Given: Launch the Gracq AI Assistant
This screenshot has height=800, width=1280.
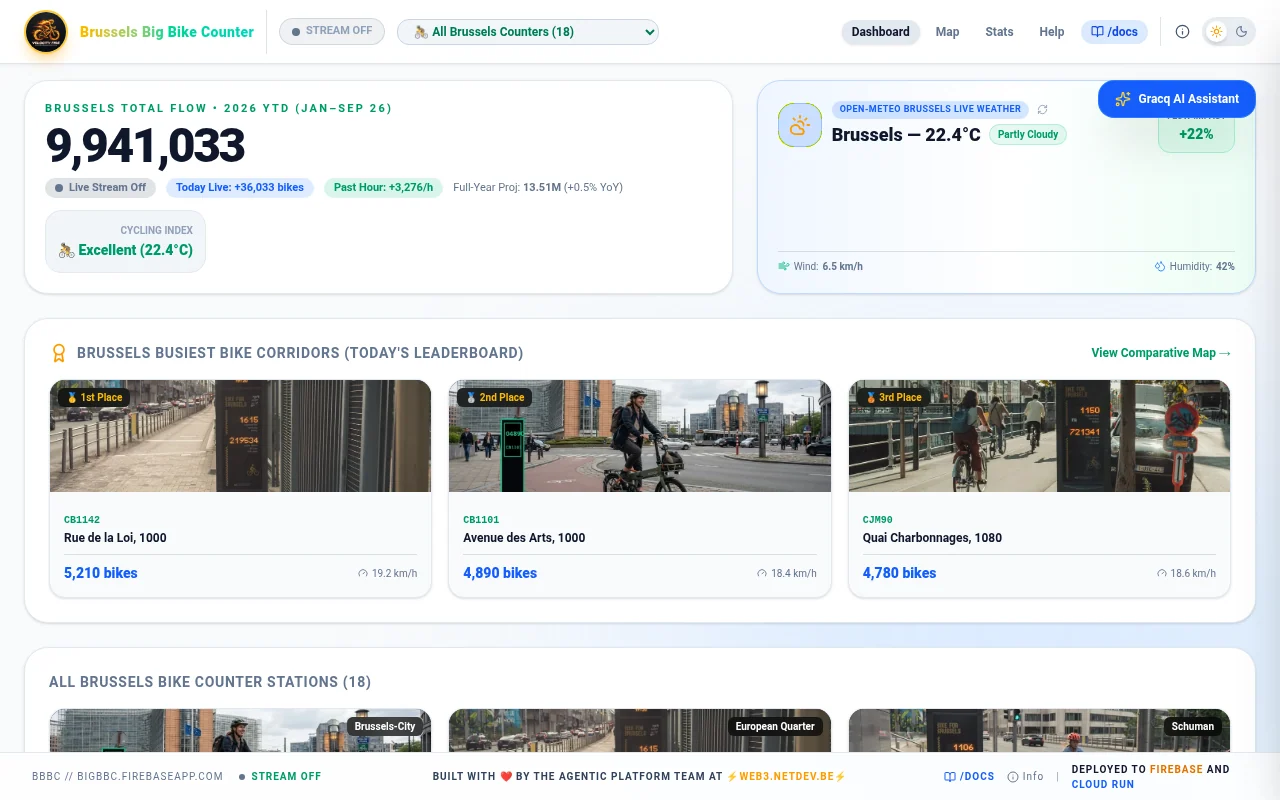Looking at the screenshot, I should click(x=1176, y=99).
